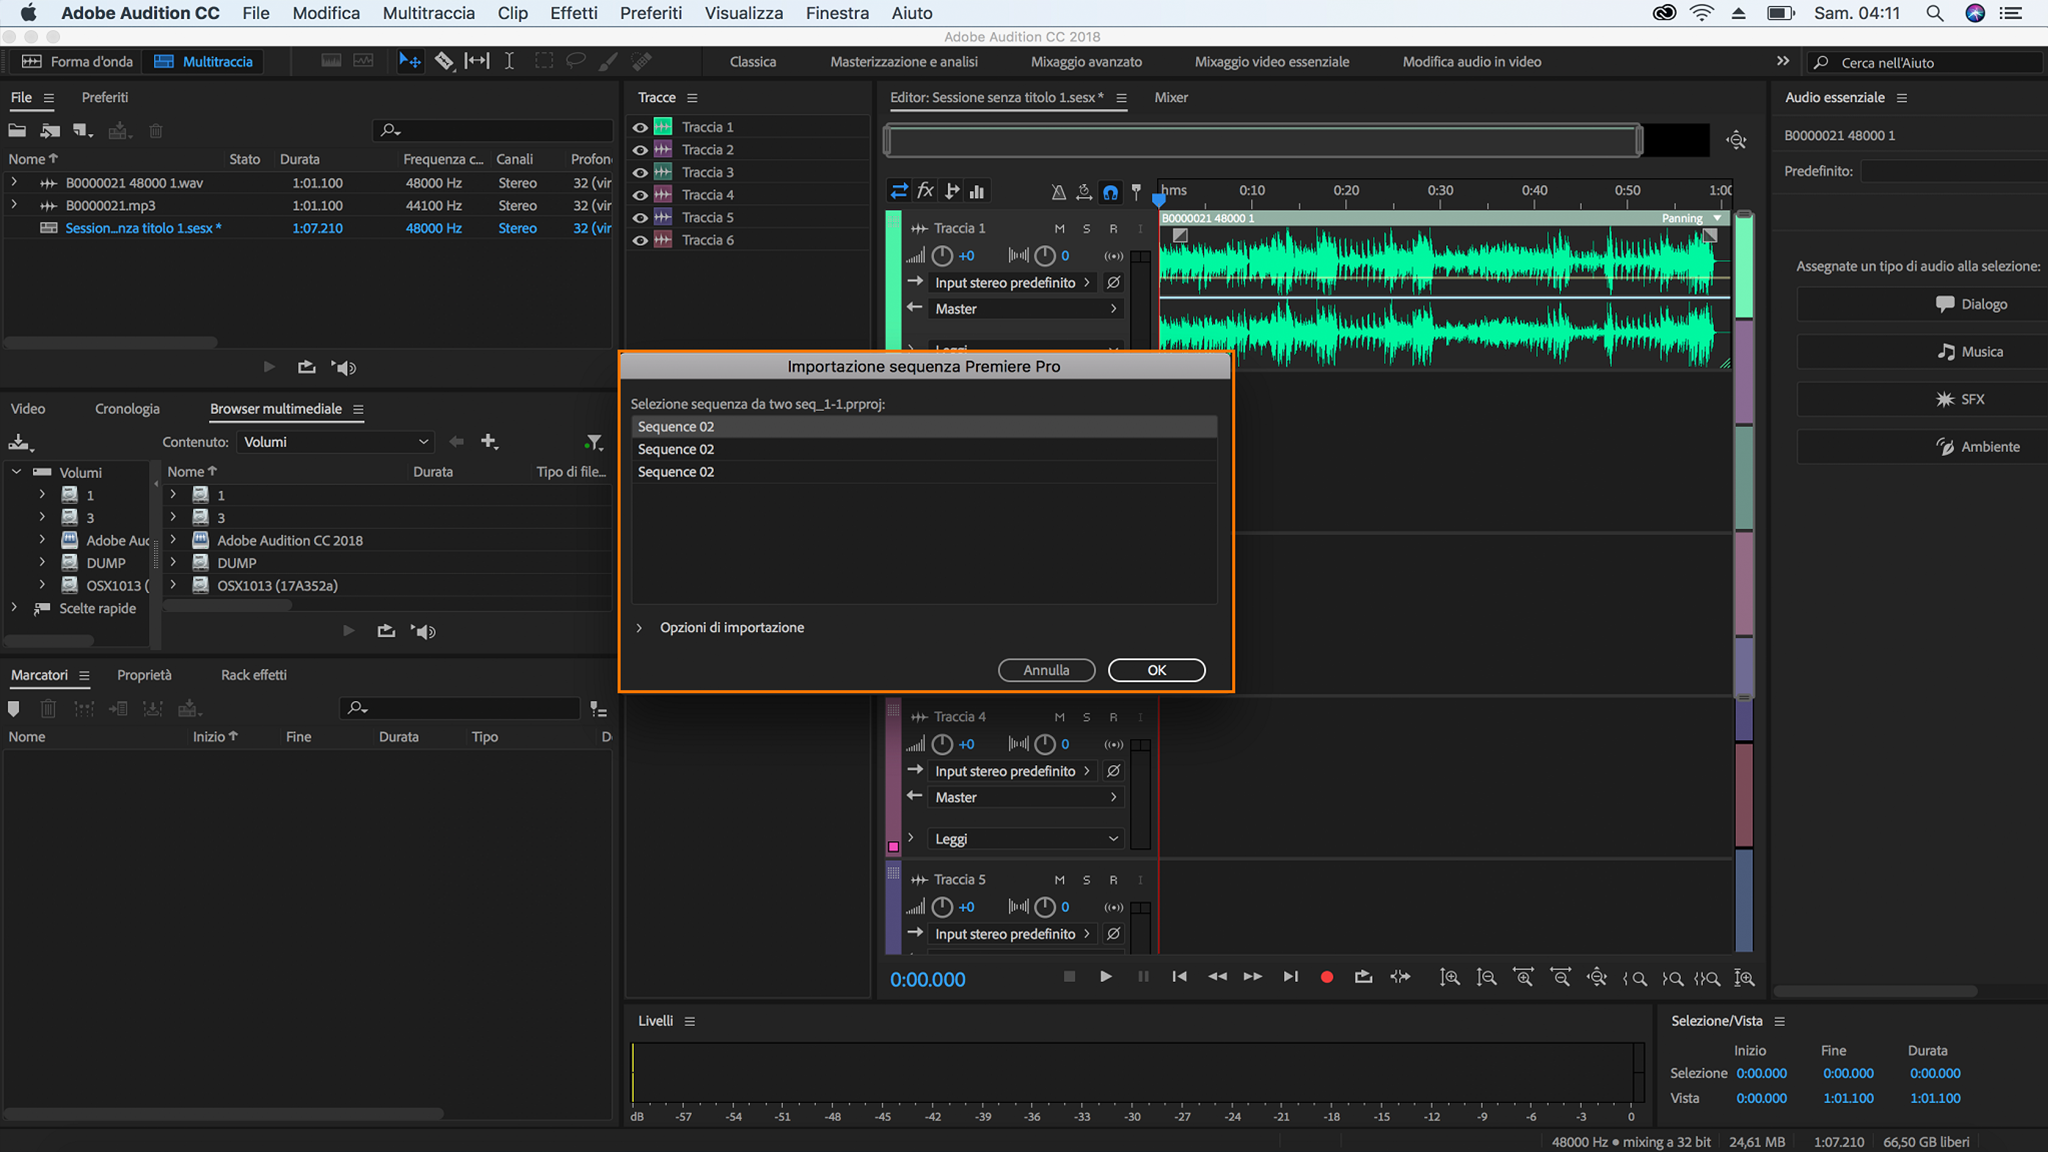This screenshot has width=2048, height=1152.
Task: Enable snapping with the magnet icon
Action: click(1110, 192)
